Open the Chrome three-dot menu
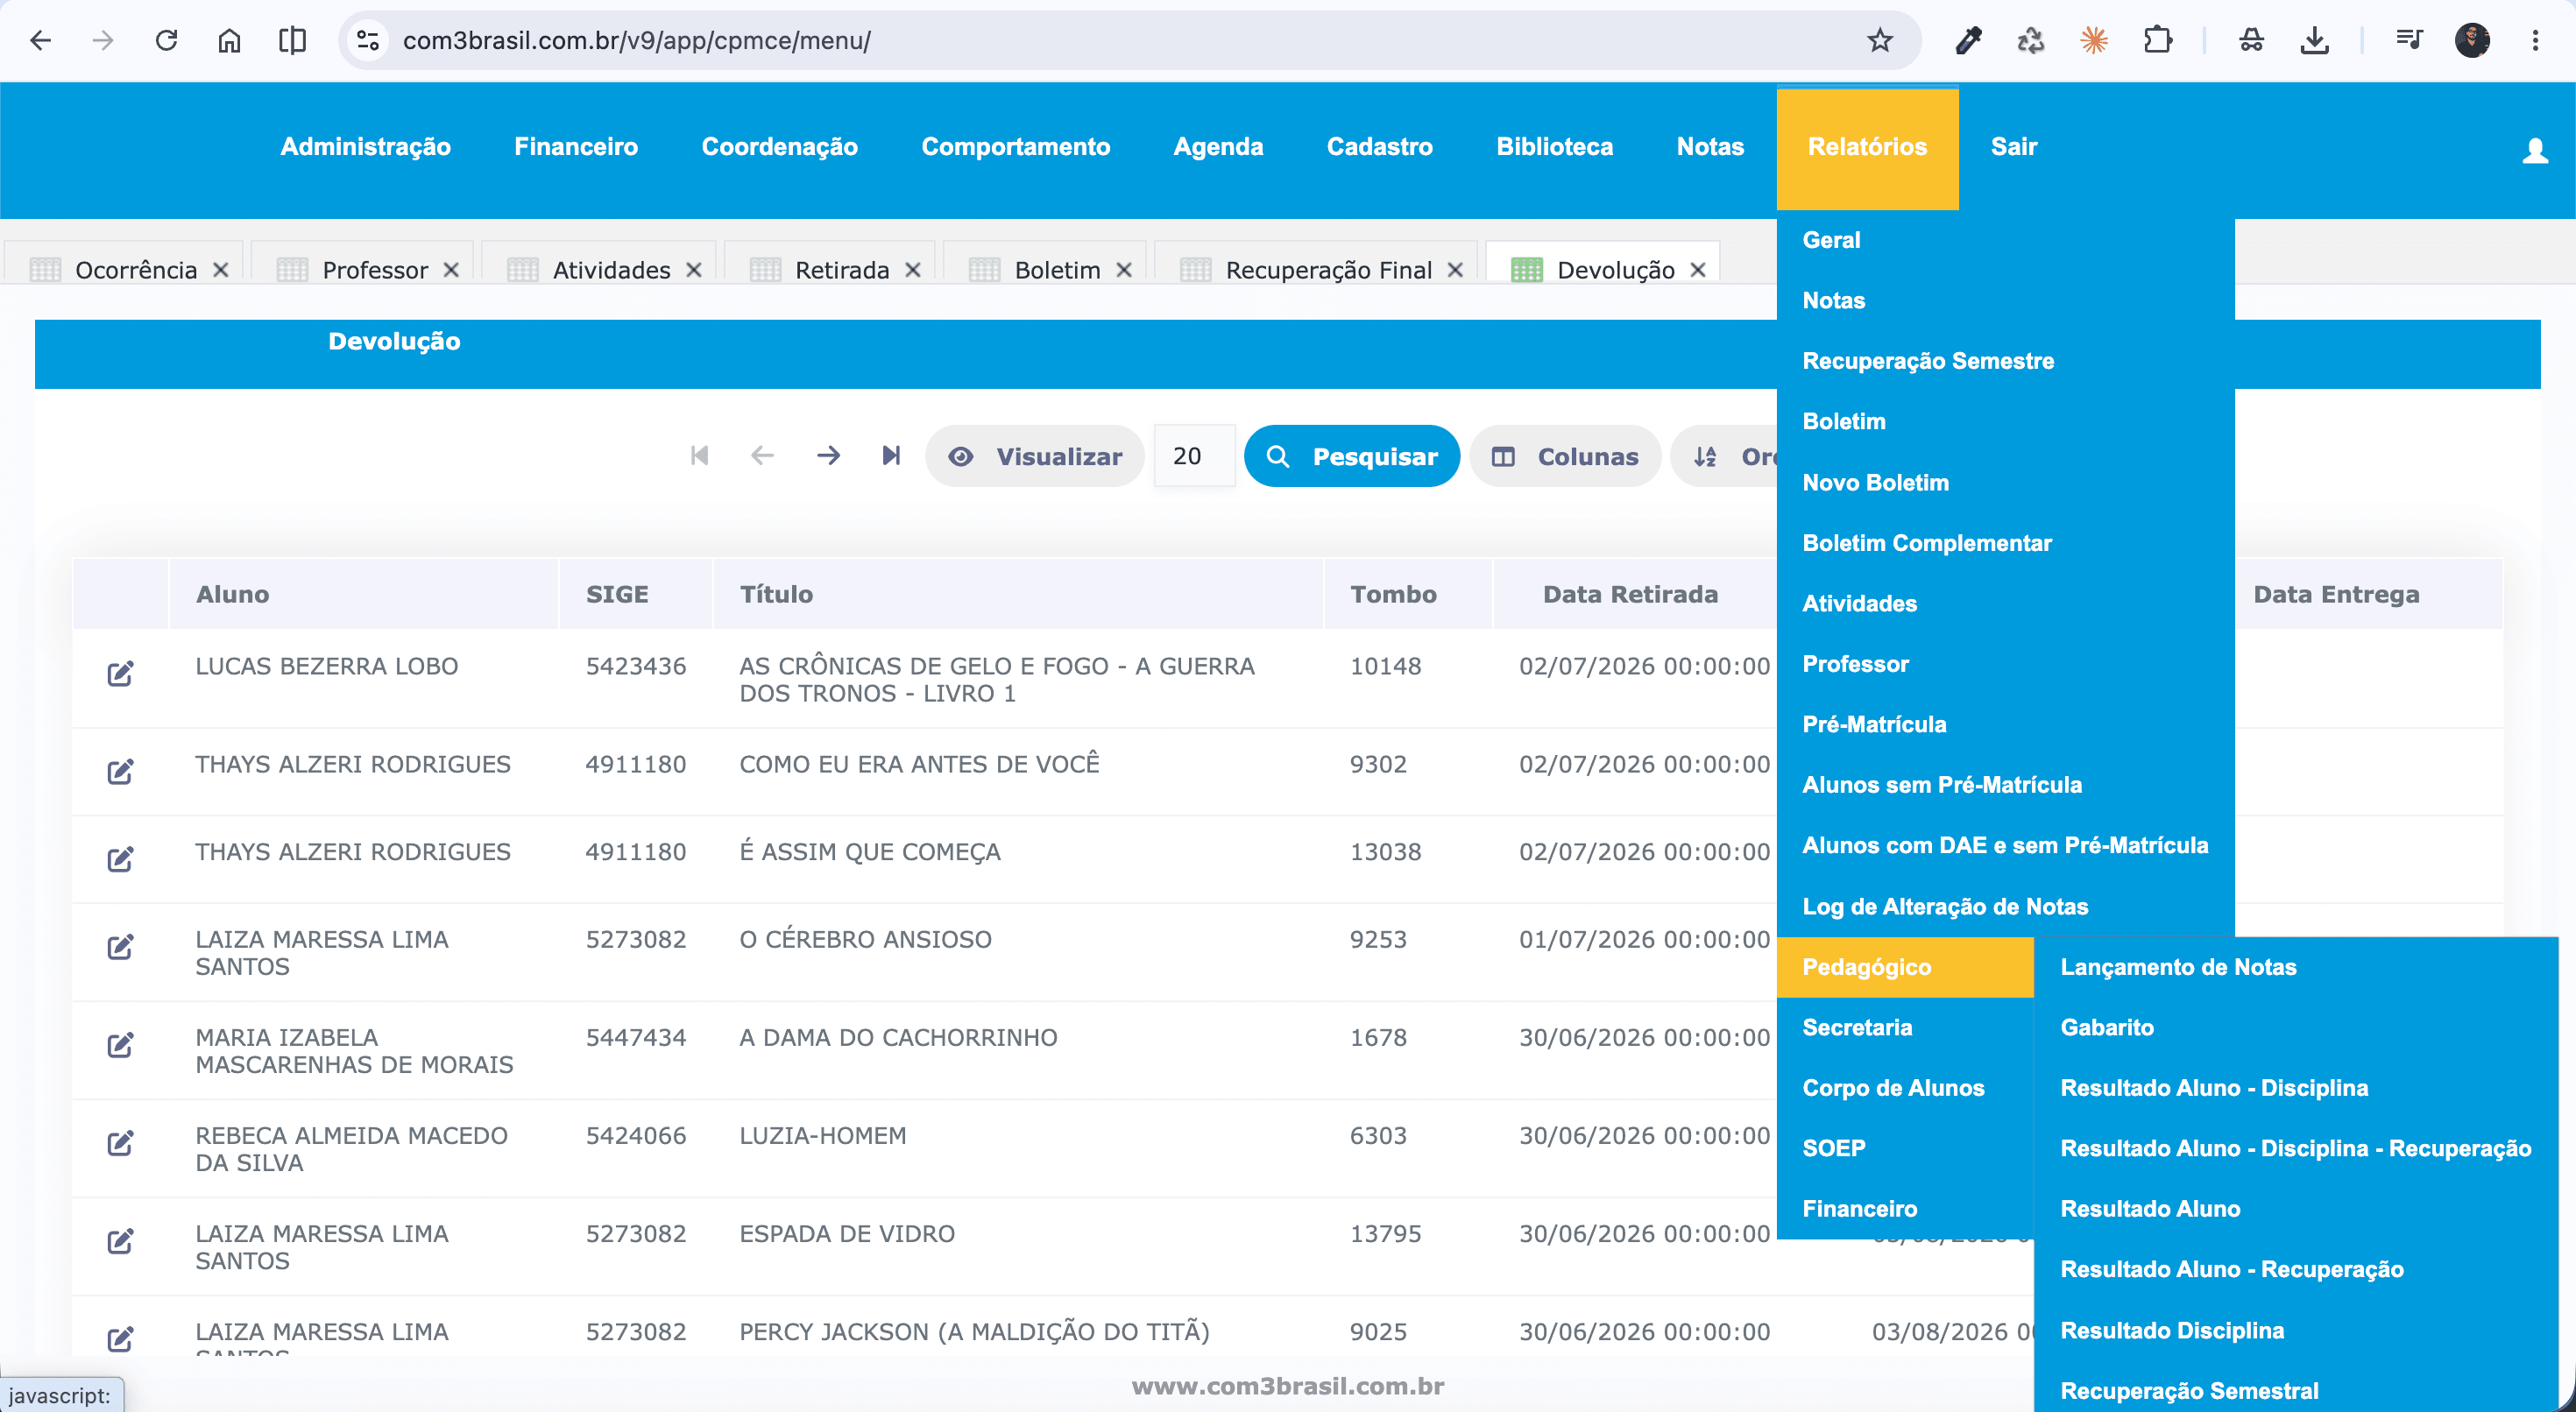 coord(2535,40)
